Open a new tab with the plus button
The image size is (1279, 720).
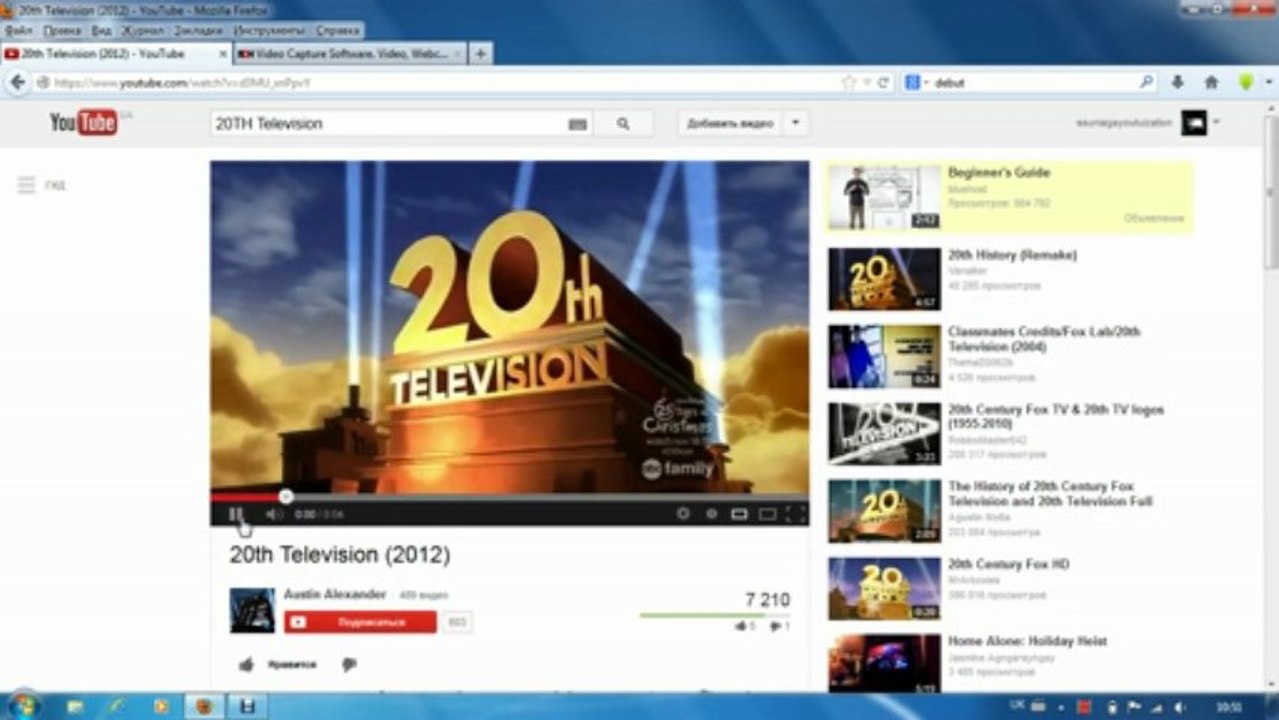[480, 54]
